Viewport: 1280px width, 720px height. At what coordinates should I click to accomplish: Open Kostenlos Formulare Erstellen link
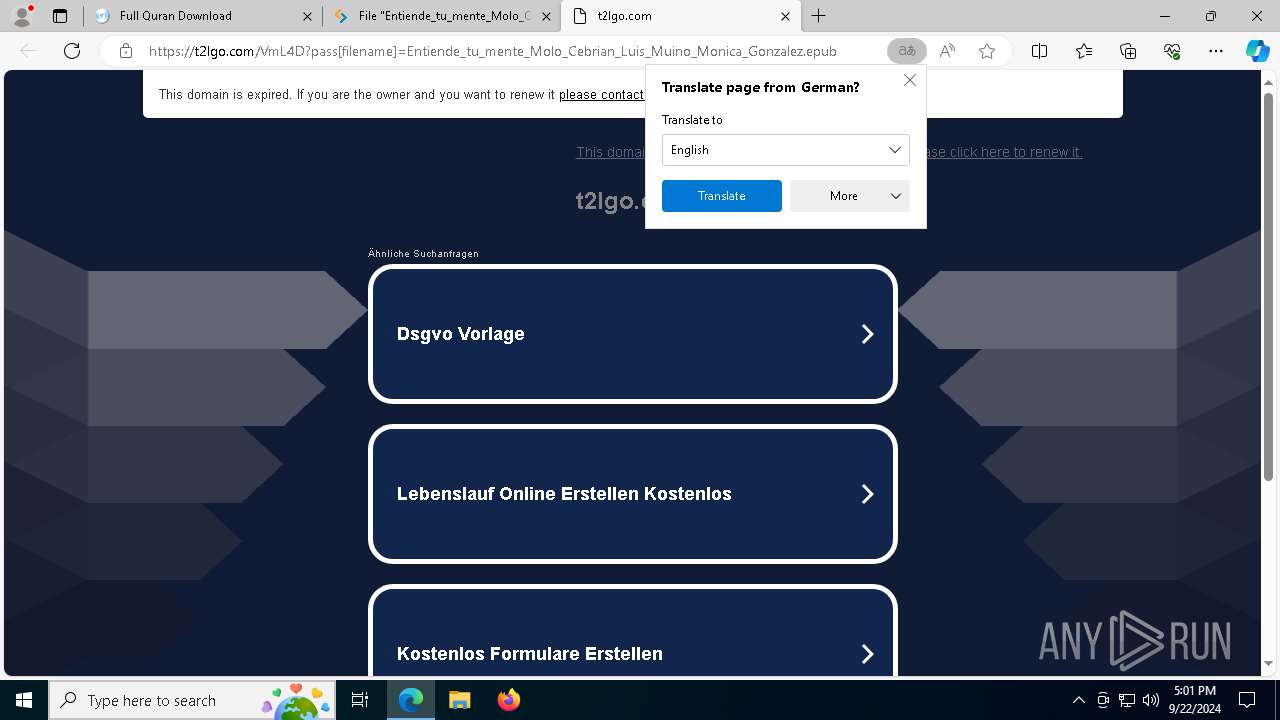click(x=633, y=630)
